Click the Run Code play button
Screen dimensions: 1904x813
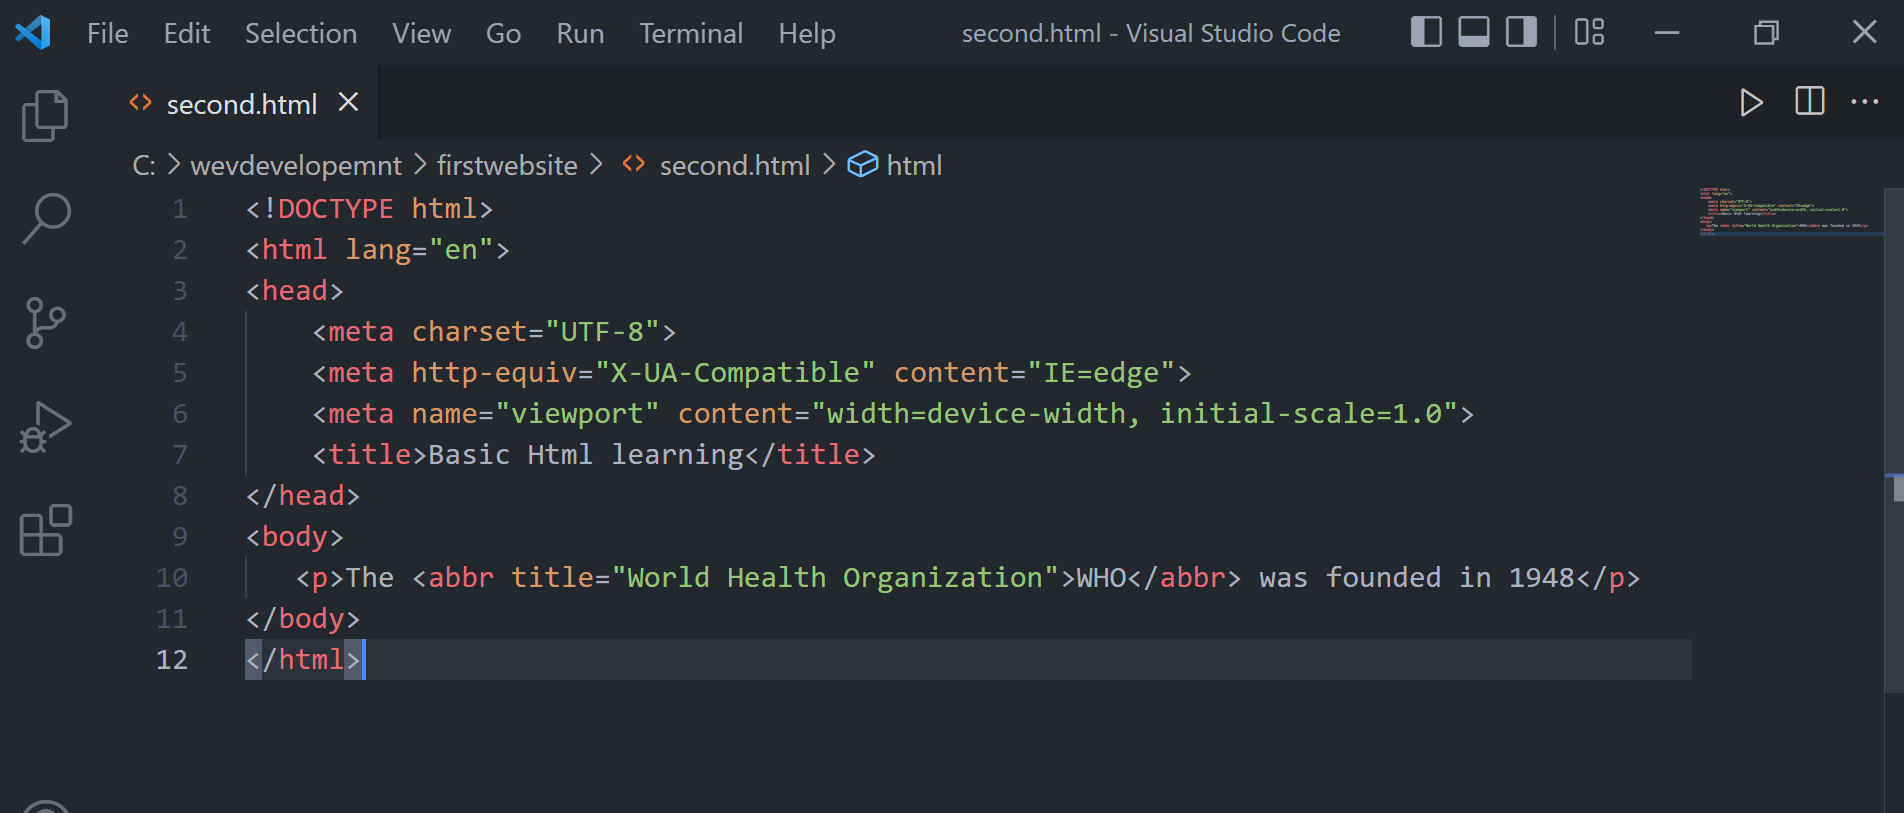coord(1750,103)
